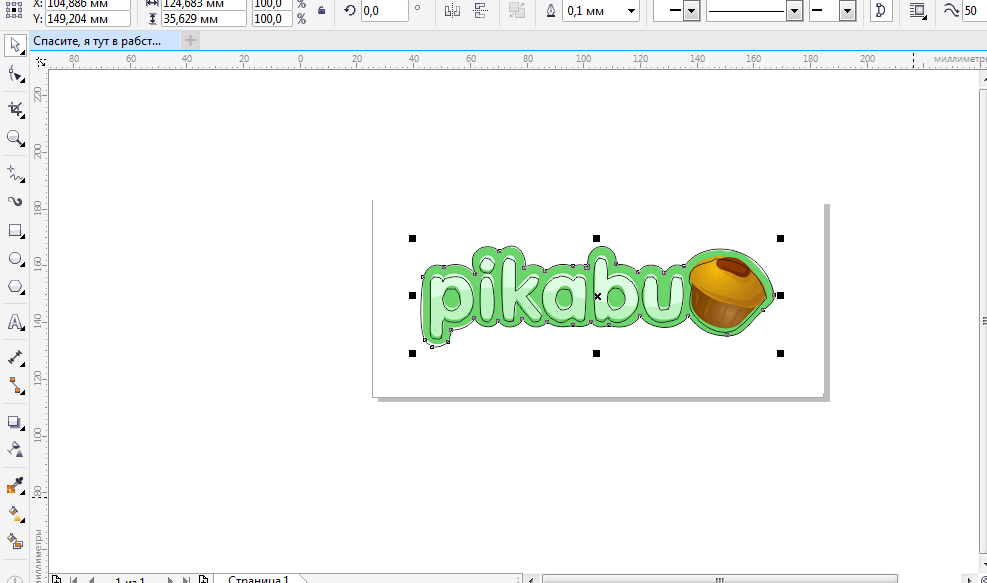
Task: Switch to the Страница 1 page tab
Action: (258, 579)
